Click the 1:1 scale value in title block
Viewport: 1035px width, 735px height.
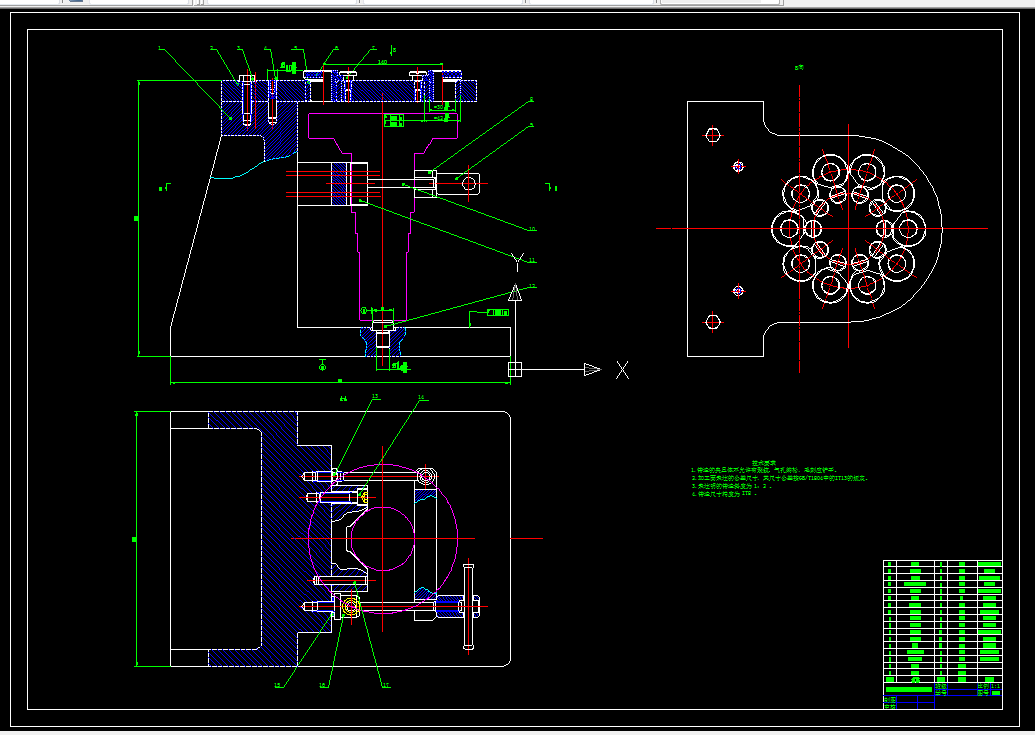coord(996,686)
